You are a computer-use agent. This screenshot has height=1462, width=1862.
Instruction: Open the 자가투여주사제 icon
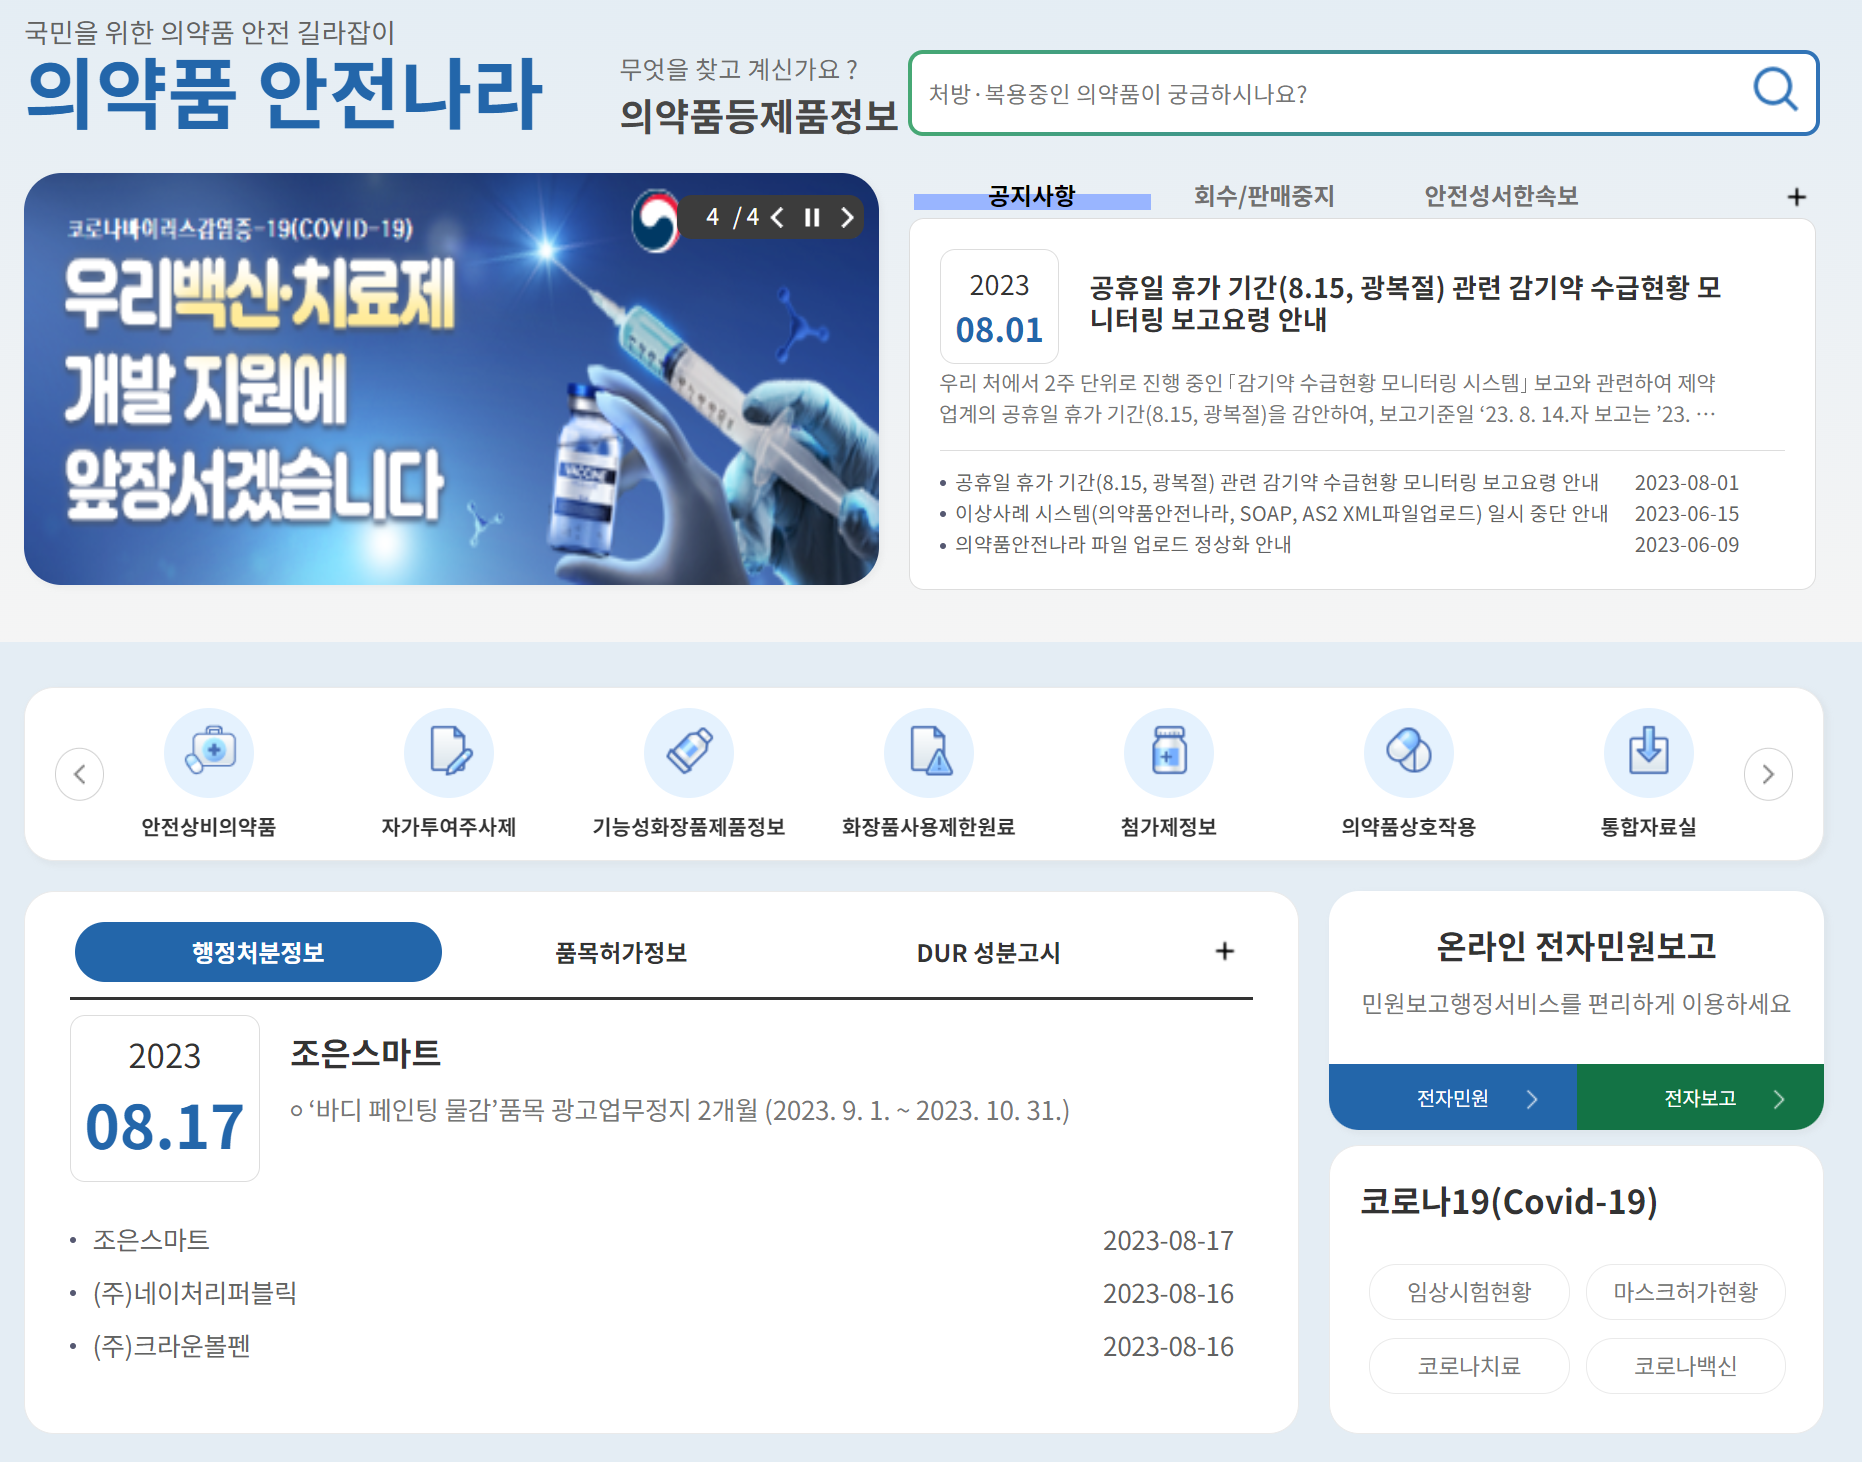coord(449,752)
